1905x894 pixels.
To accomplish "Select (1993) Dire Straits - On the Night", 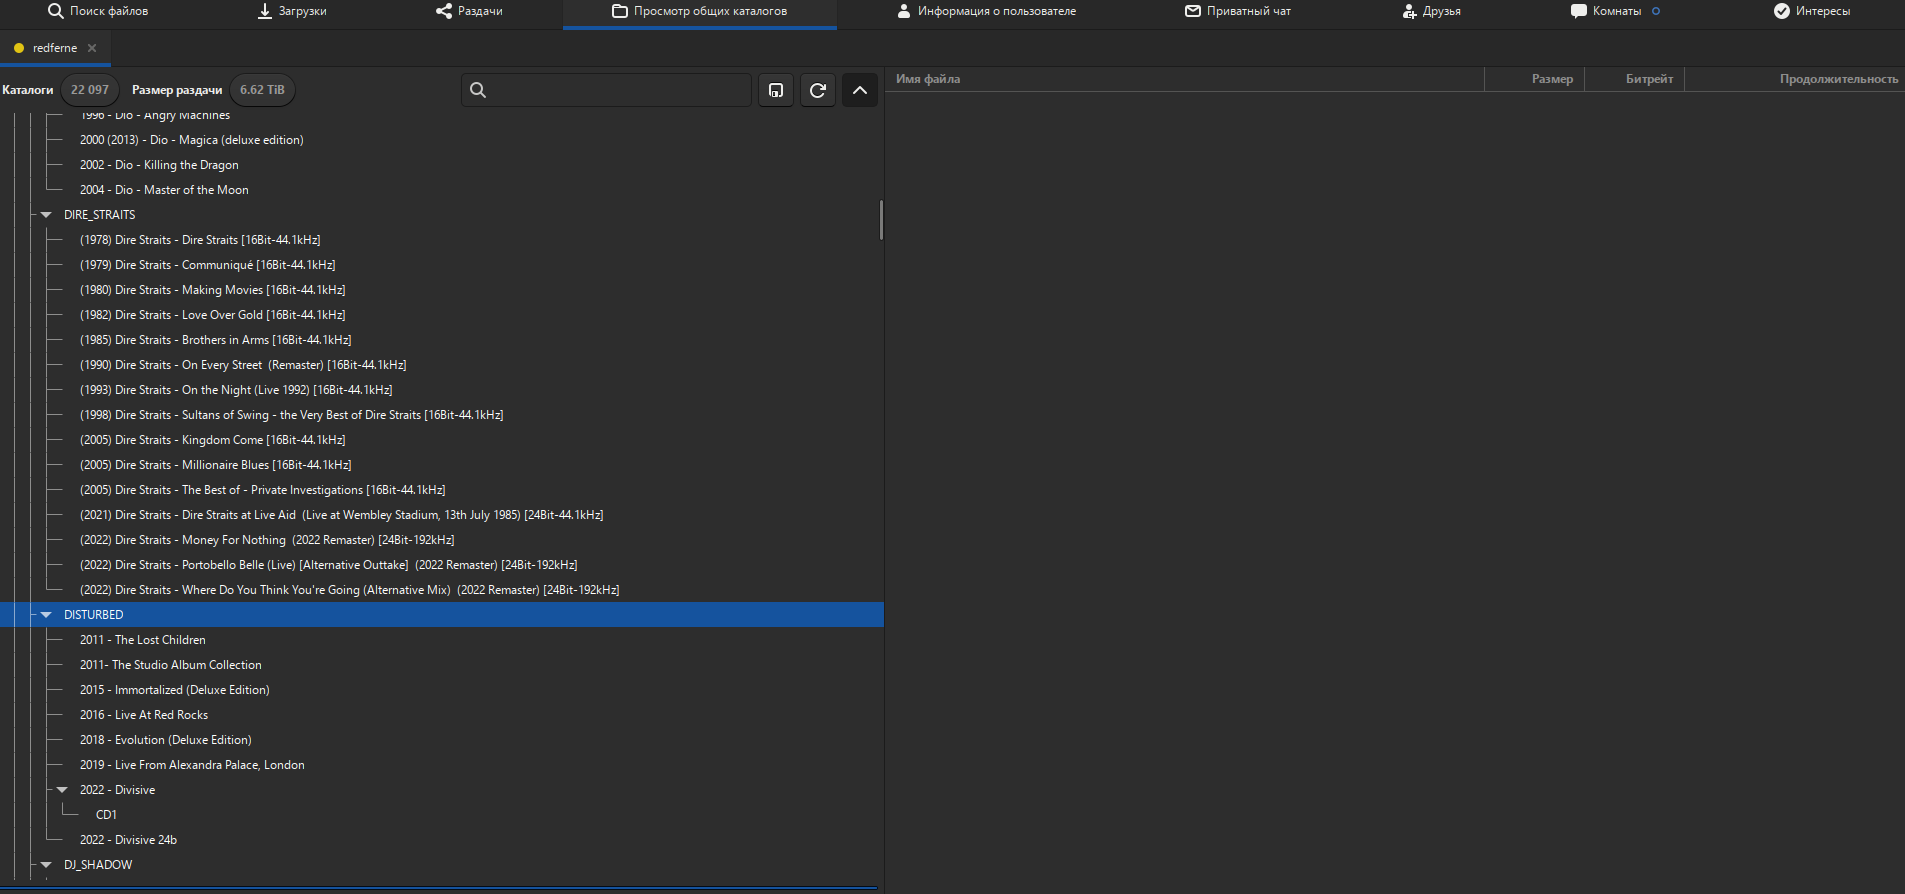I will (236, 390).
